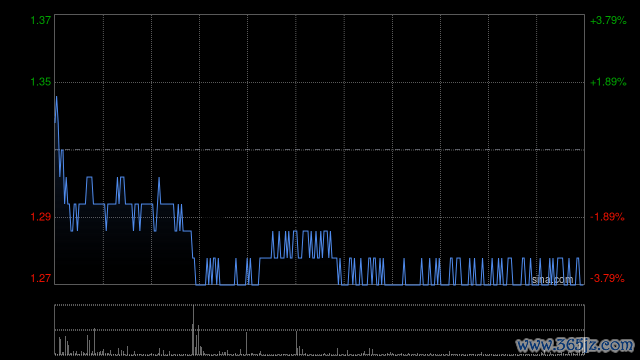Click the volume panel dotted midline

pyautogui.click(x=319, y=330)
